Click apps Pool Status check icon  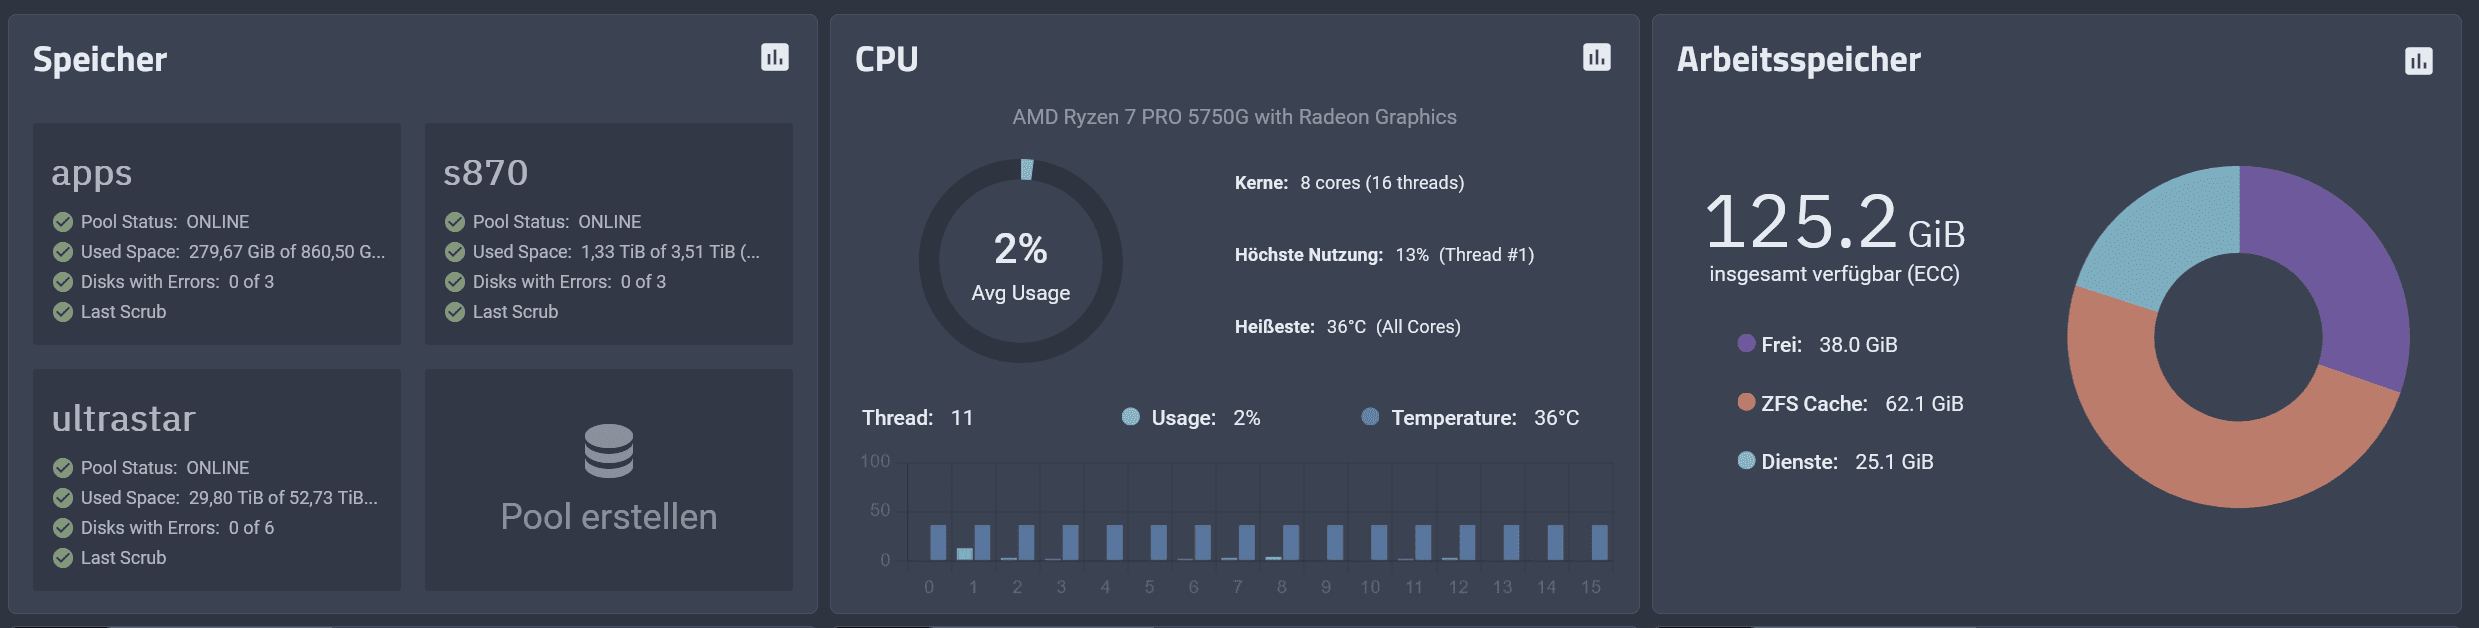tap(63, 222)
